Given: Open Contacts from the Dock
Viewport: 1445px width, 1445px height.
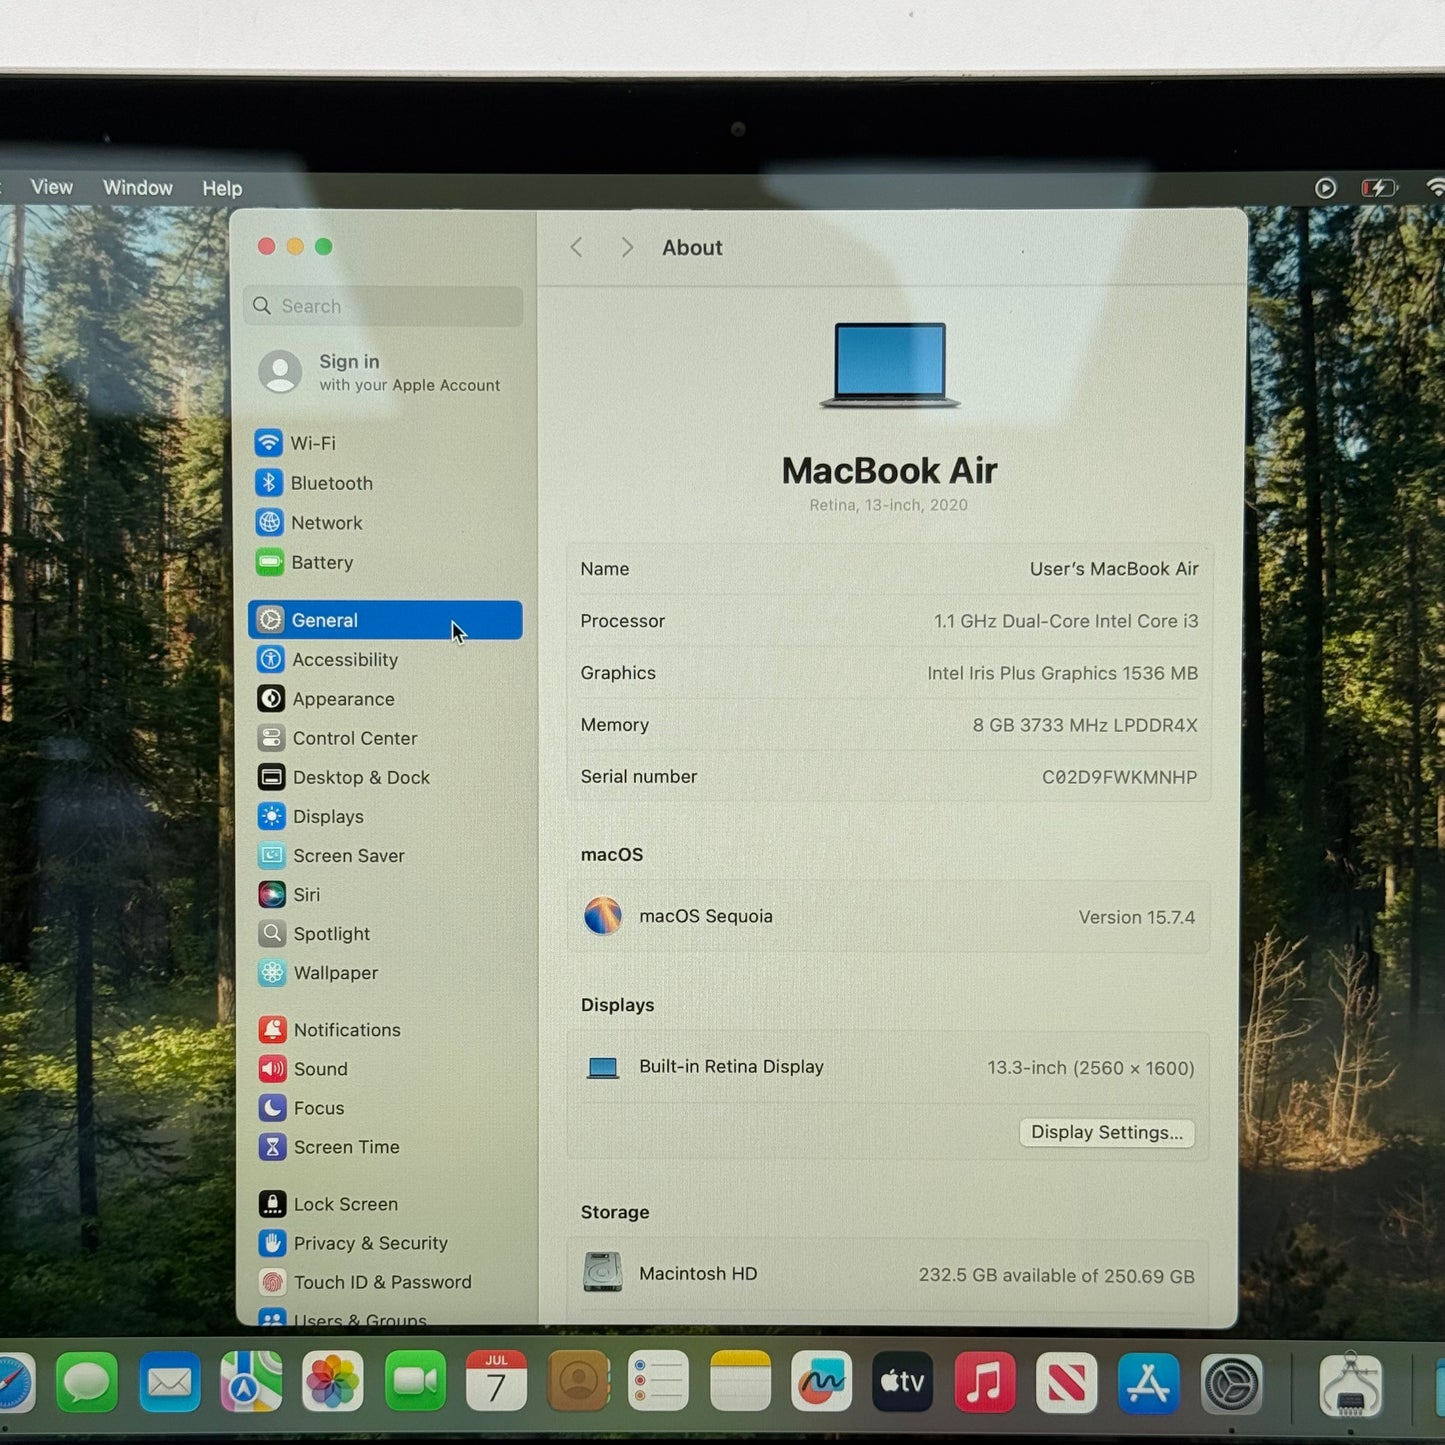Looking at the screenshot, I should tap(578, 1383).
